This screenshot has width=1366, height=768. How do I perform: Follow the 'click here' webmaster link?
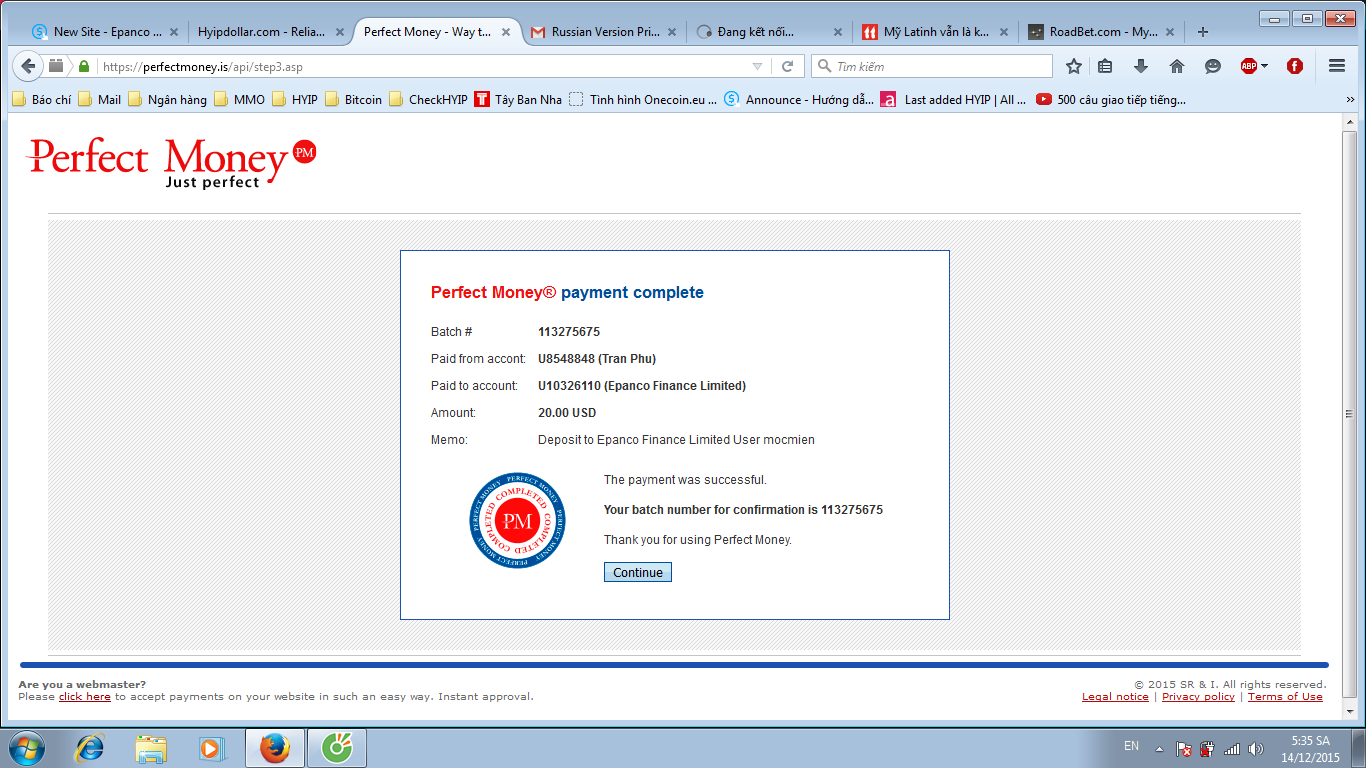click(x=85, y=697)
